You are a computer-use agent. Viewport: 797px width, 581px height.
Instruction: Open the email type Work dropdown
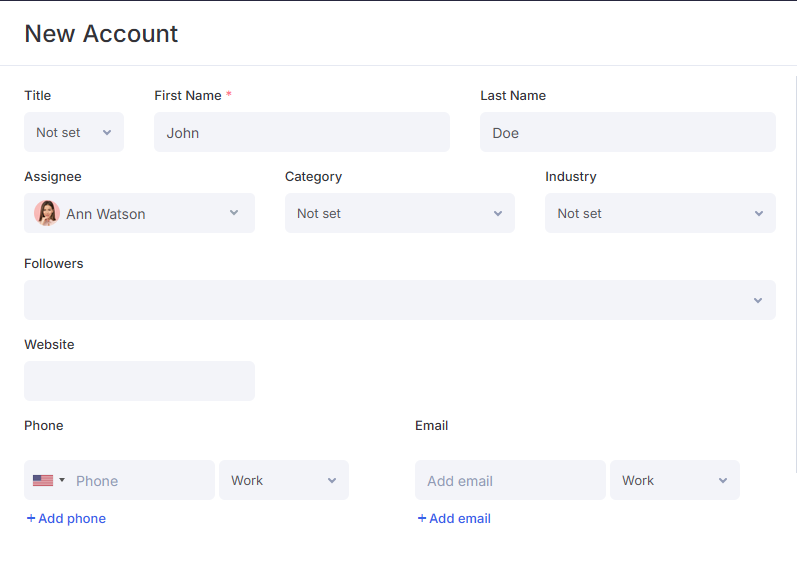pyautogui.click(x=675, y=480)
